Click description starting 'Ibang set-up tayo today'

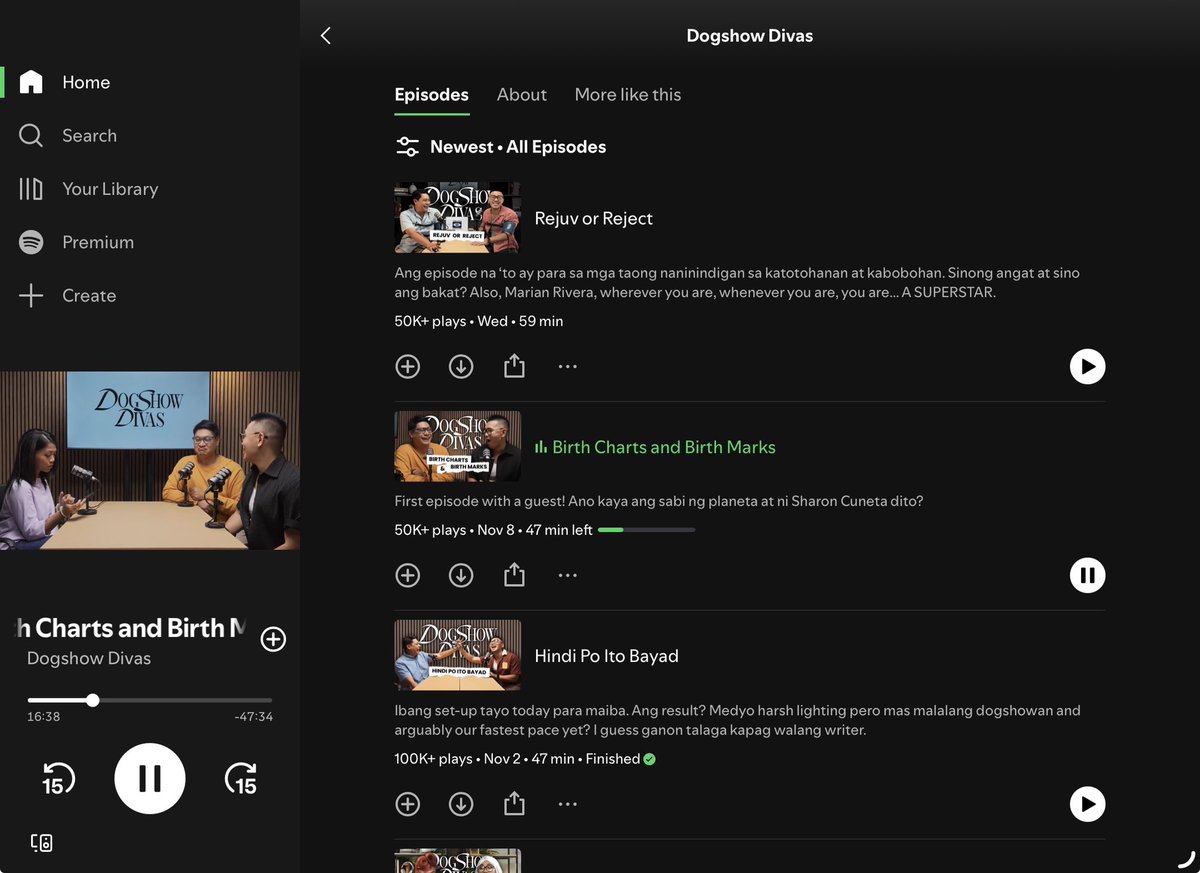738,720
